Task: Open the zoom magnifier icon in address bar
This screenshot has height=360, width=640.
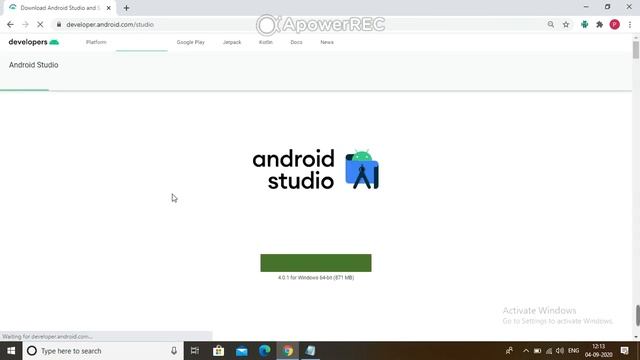Action: pyautogui.click(x=551, y=24)
